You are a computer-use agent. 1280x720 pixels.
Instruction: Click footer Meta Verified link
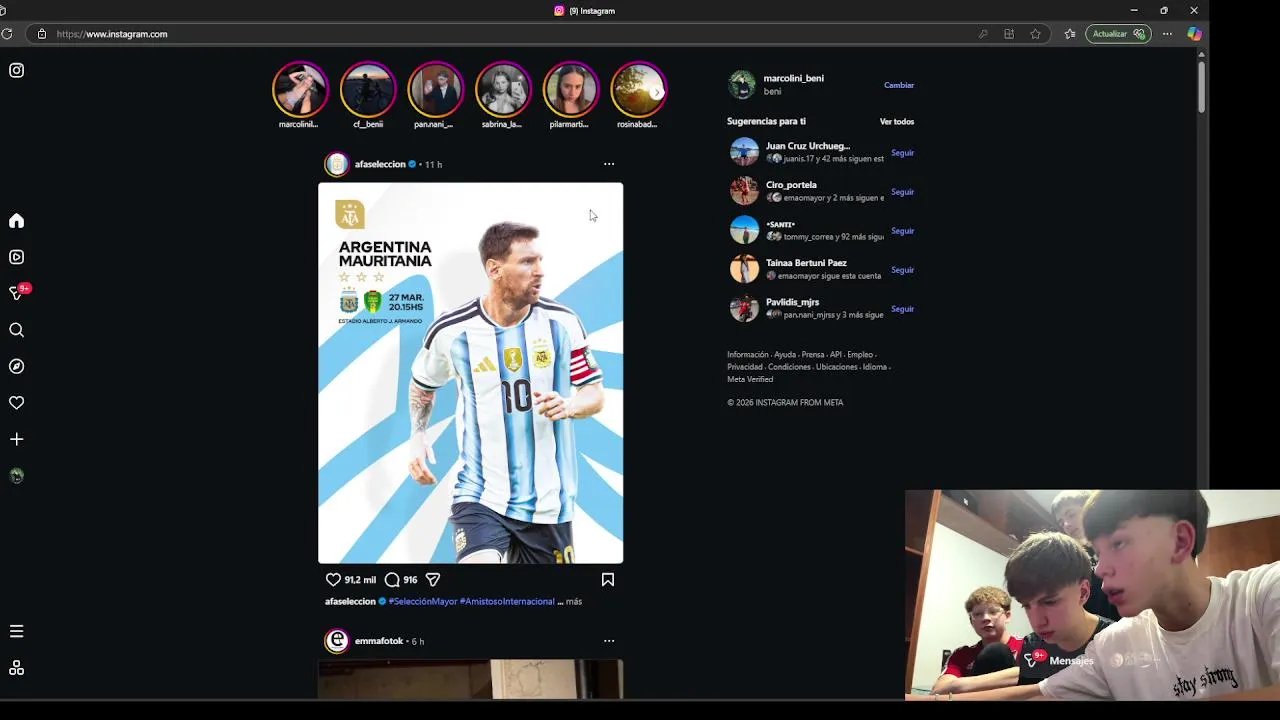(x=750, y=380)
